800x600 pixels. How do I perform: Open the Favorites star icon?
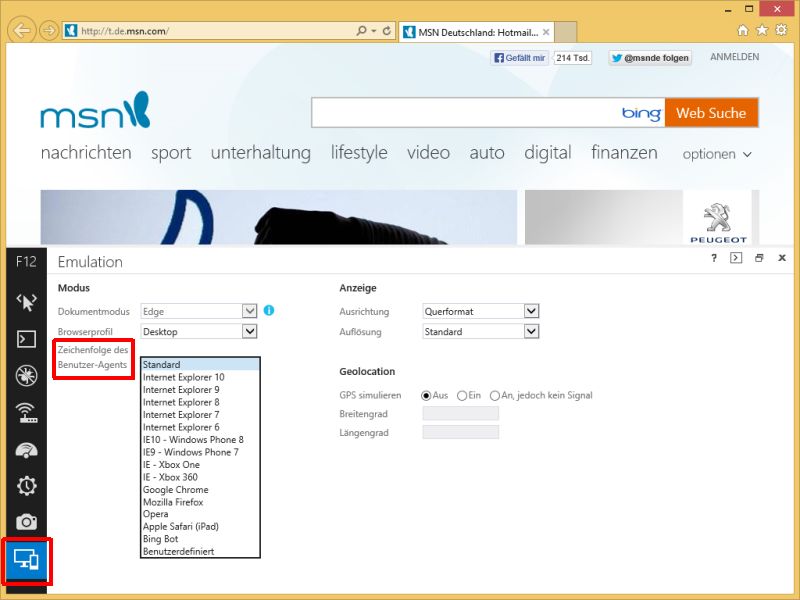[762, 31]
